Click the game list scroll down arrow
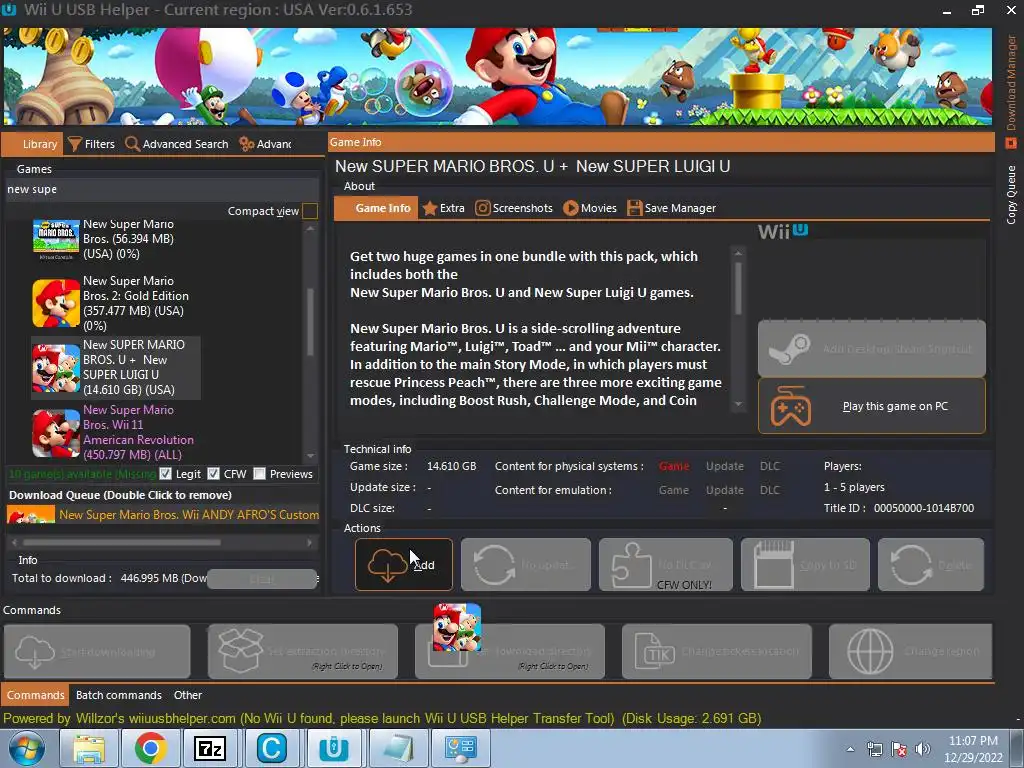The width and height of the screenshot is (1024, 768). [310, 456]
